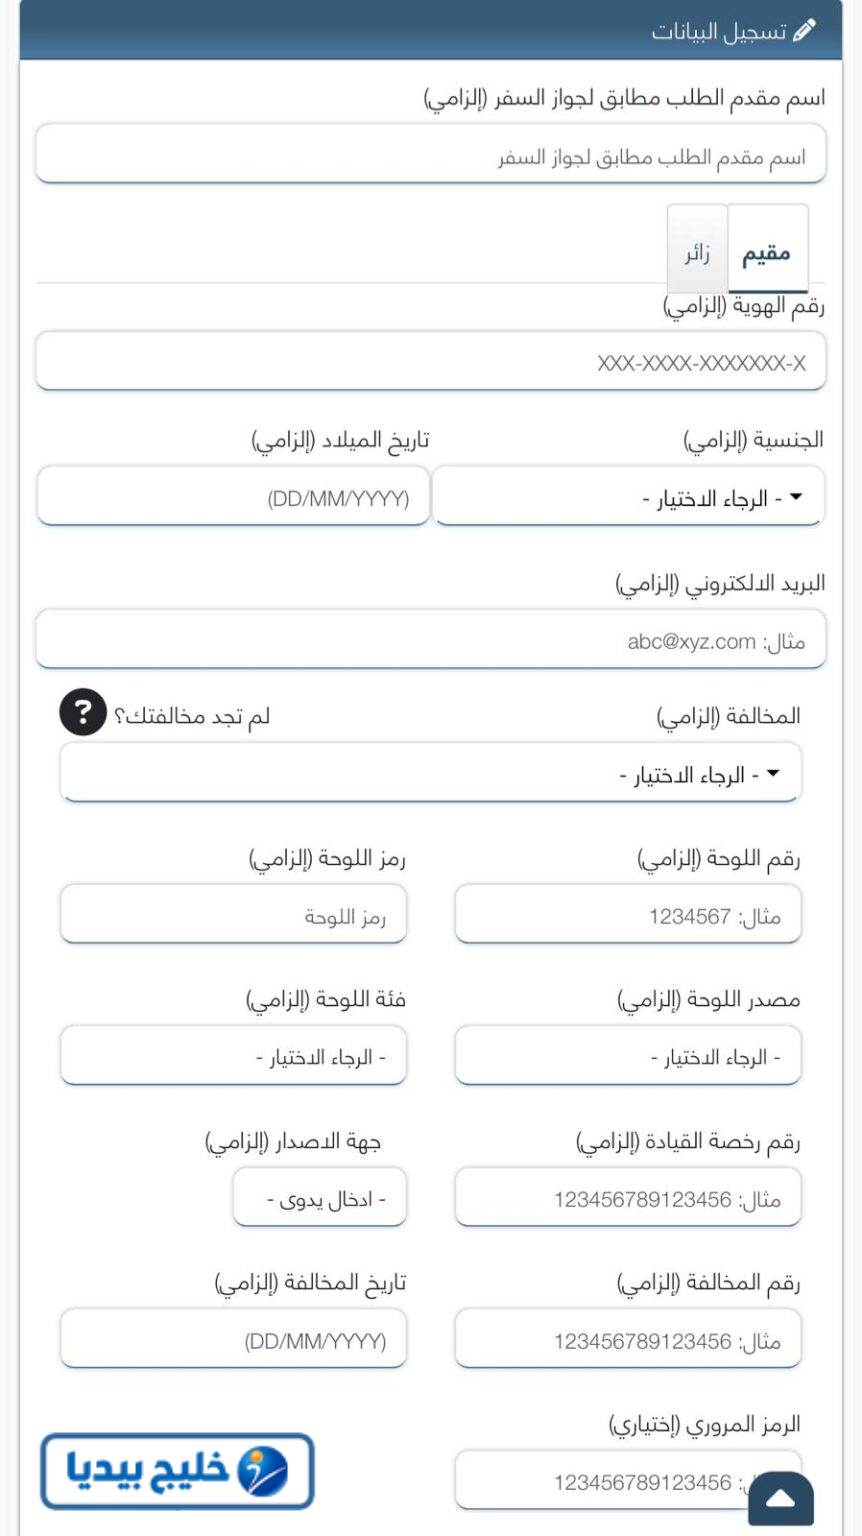Expand the المخالفة violation dropdown

[x=430, y=773]
